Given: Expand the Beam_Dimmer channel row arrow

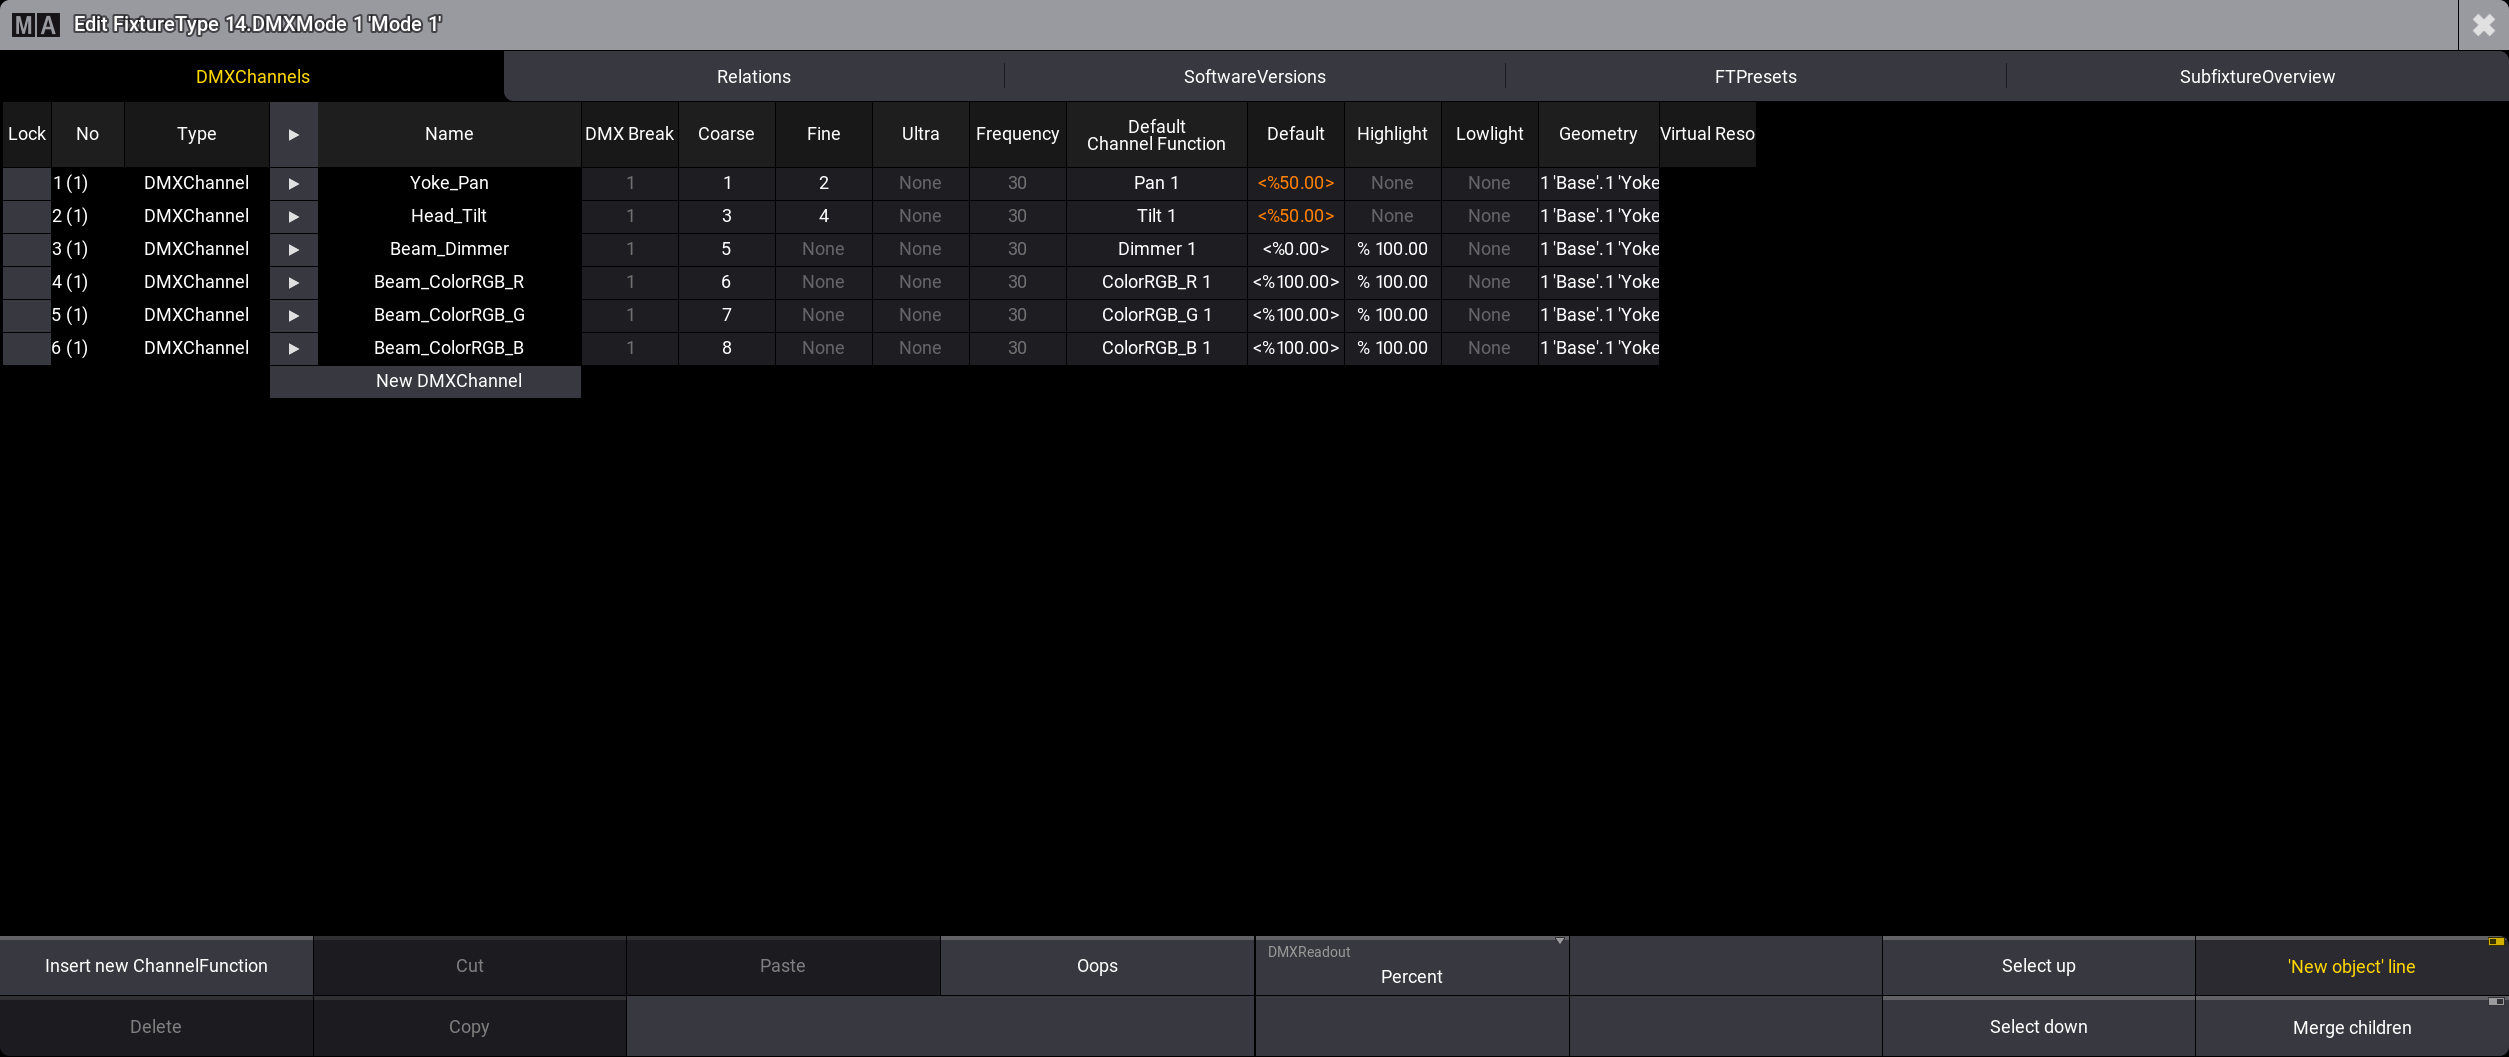Looking at the screenshot, I should click(293, 249).
